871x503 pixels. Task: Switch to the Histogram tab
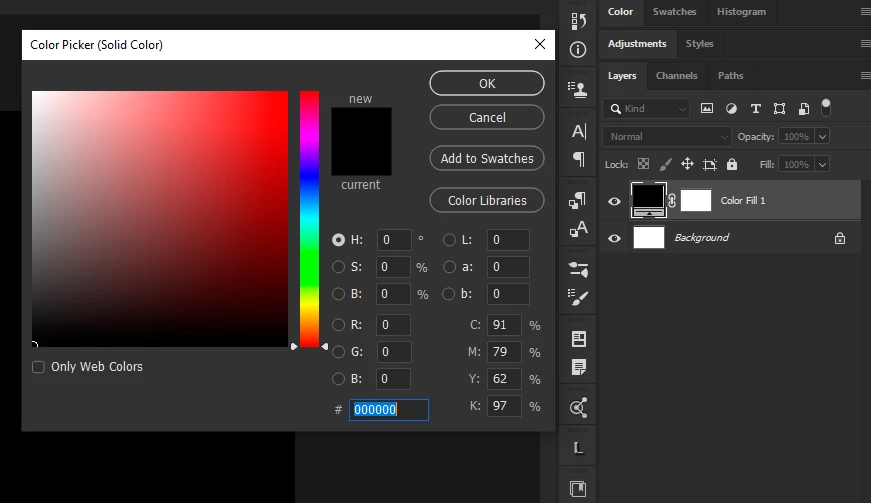pos(741,12)
